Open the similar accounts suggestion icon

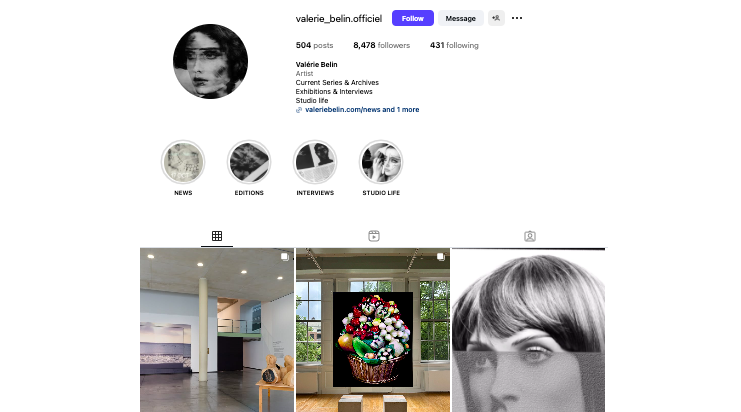tap(496, 18)
